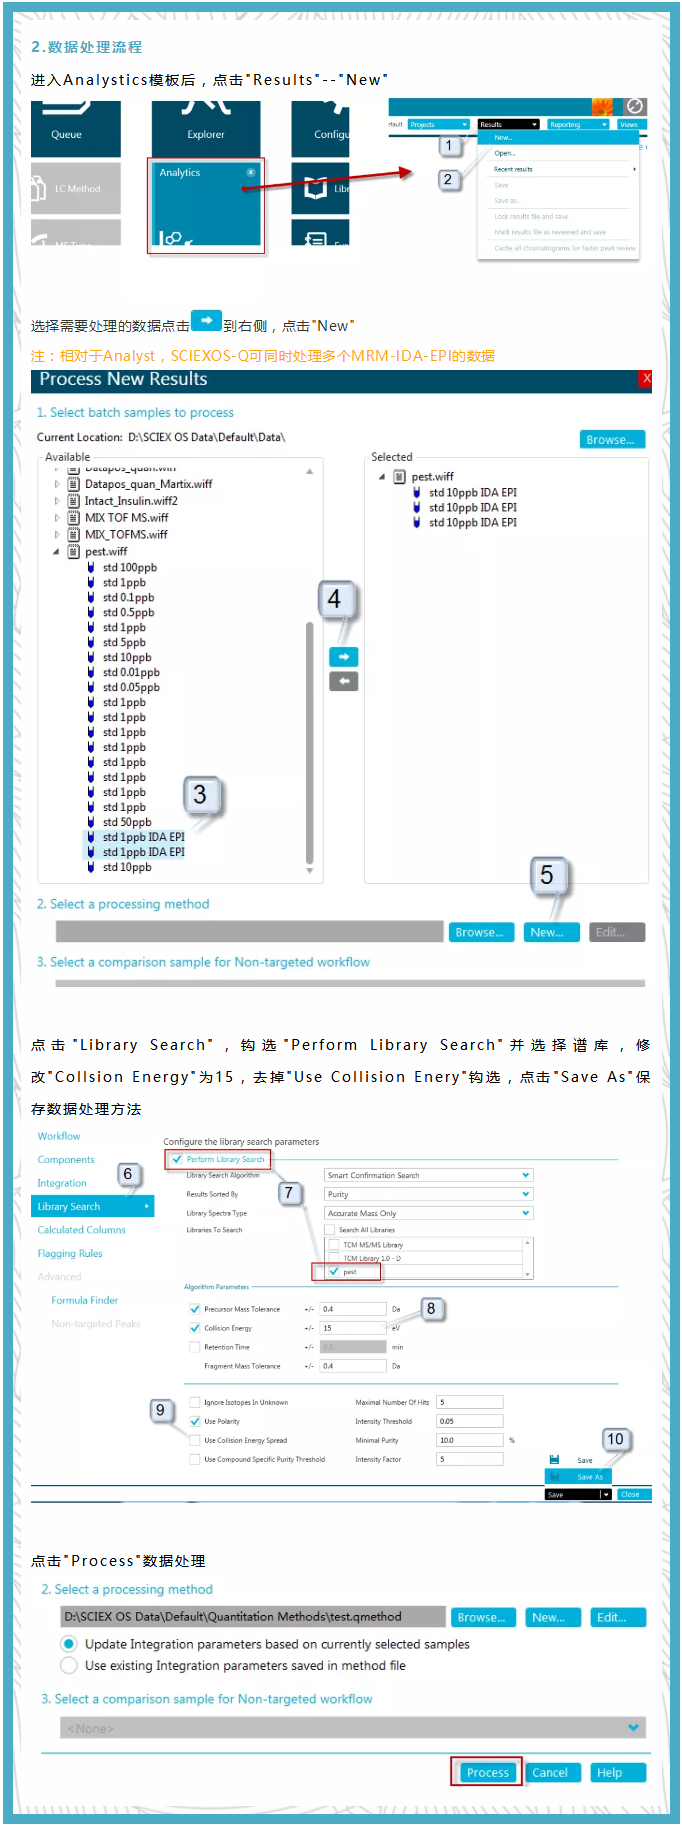Open Calculated Columns section
The width and height of the screenshot is (682, 1828).
pos(82,1230)
